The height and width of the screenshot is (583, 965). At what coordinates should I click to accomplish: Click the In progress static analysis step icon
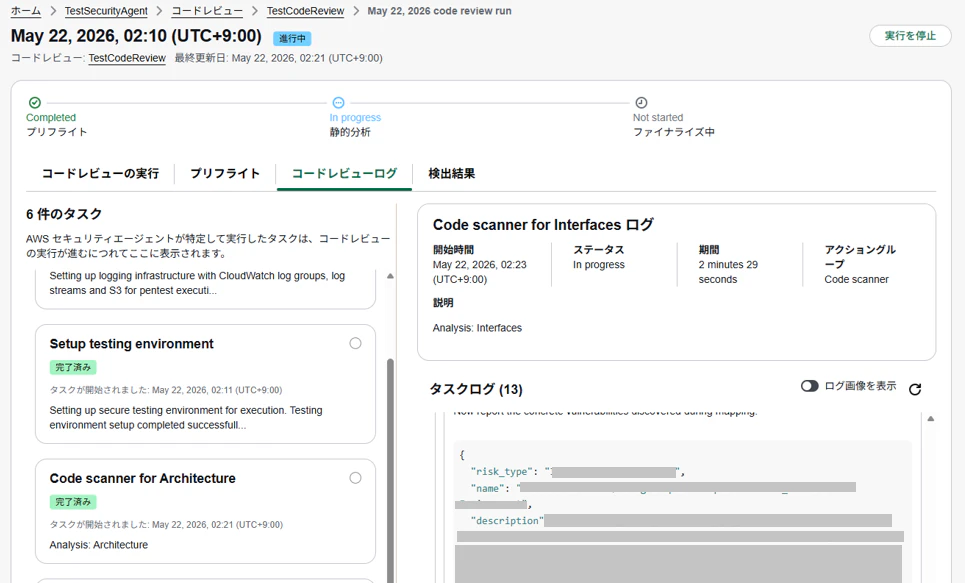pos(338,102)
